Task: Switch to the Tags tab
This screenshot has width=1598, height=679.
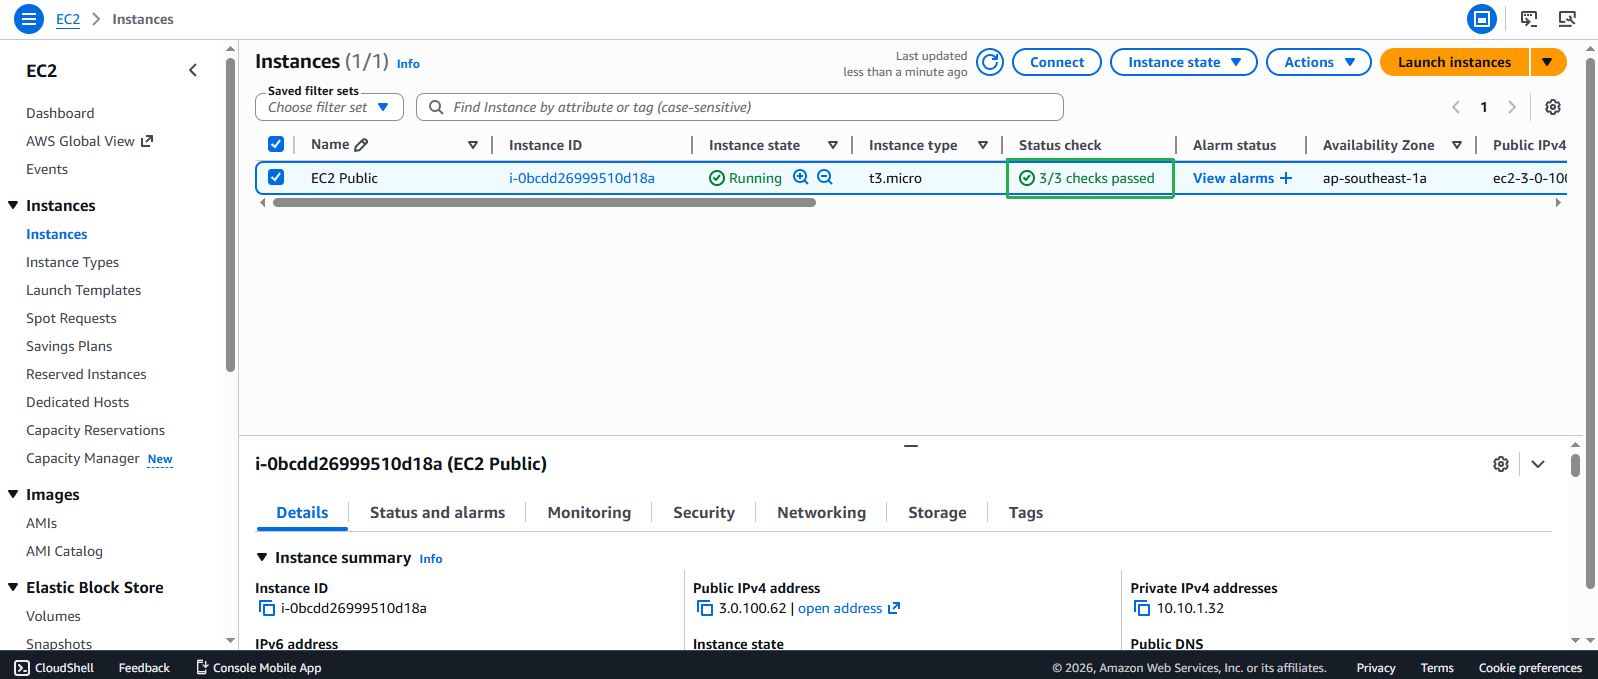Action: tap(1026, 512)
